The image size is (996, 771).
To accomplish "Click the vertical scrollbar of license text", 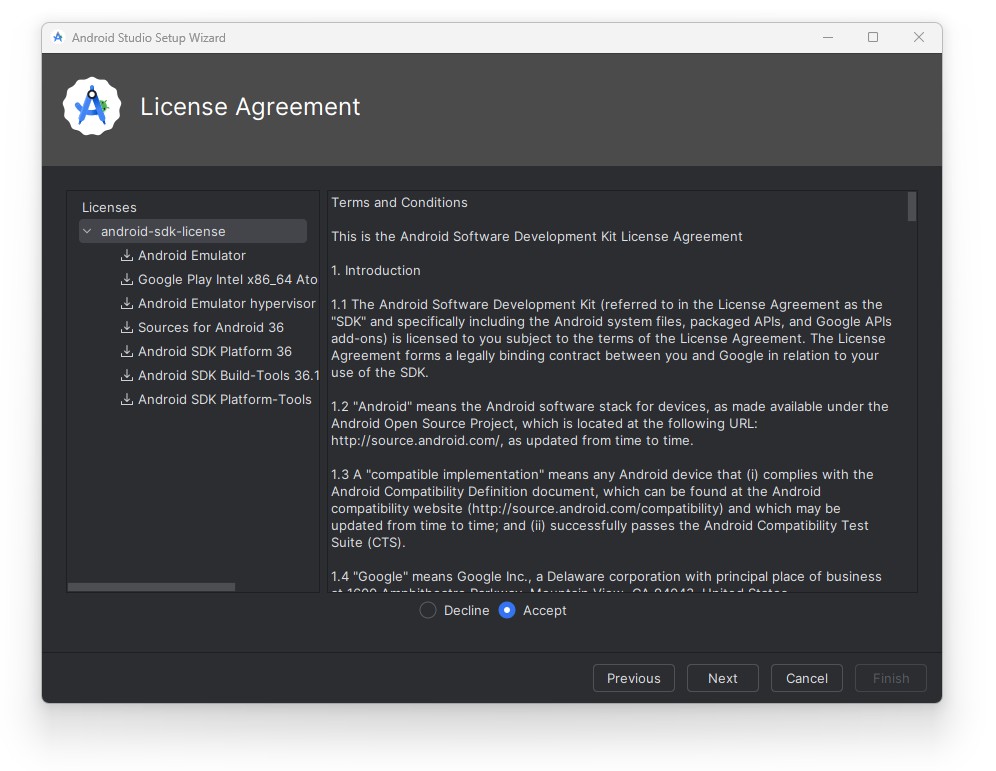I will [x=911, y=206].
